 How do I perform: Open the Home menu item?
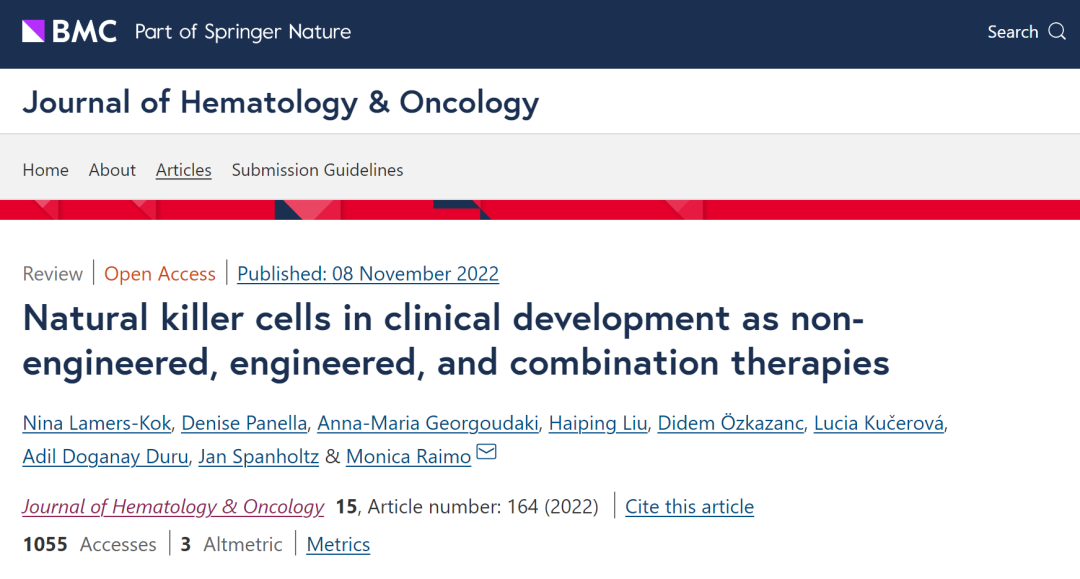(x=45, y=170)
